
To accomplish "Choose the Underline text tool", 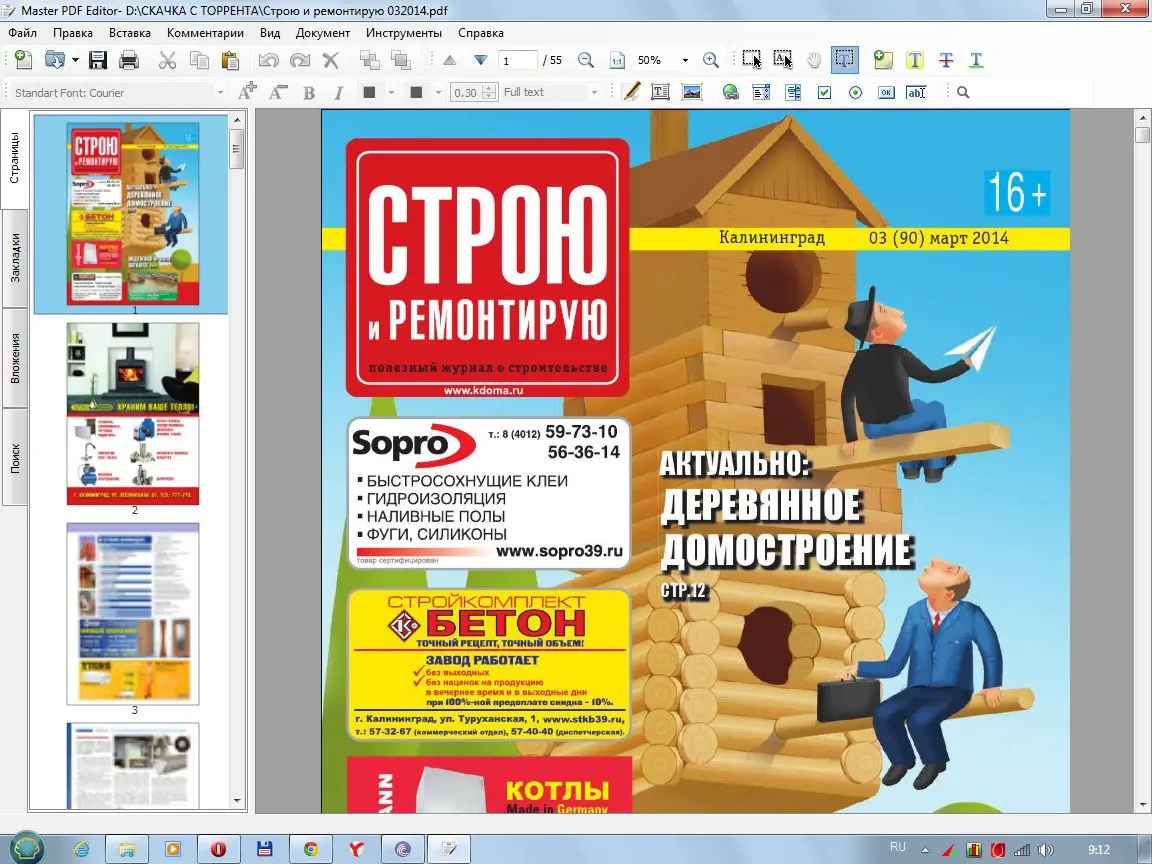I will [976, 60].
